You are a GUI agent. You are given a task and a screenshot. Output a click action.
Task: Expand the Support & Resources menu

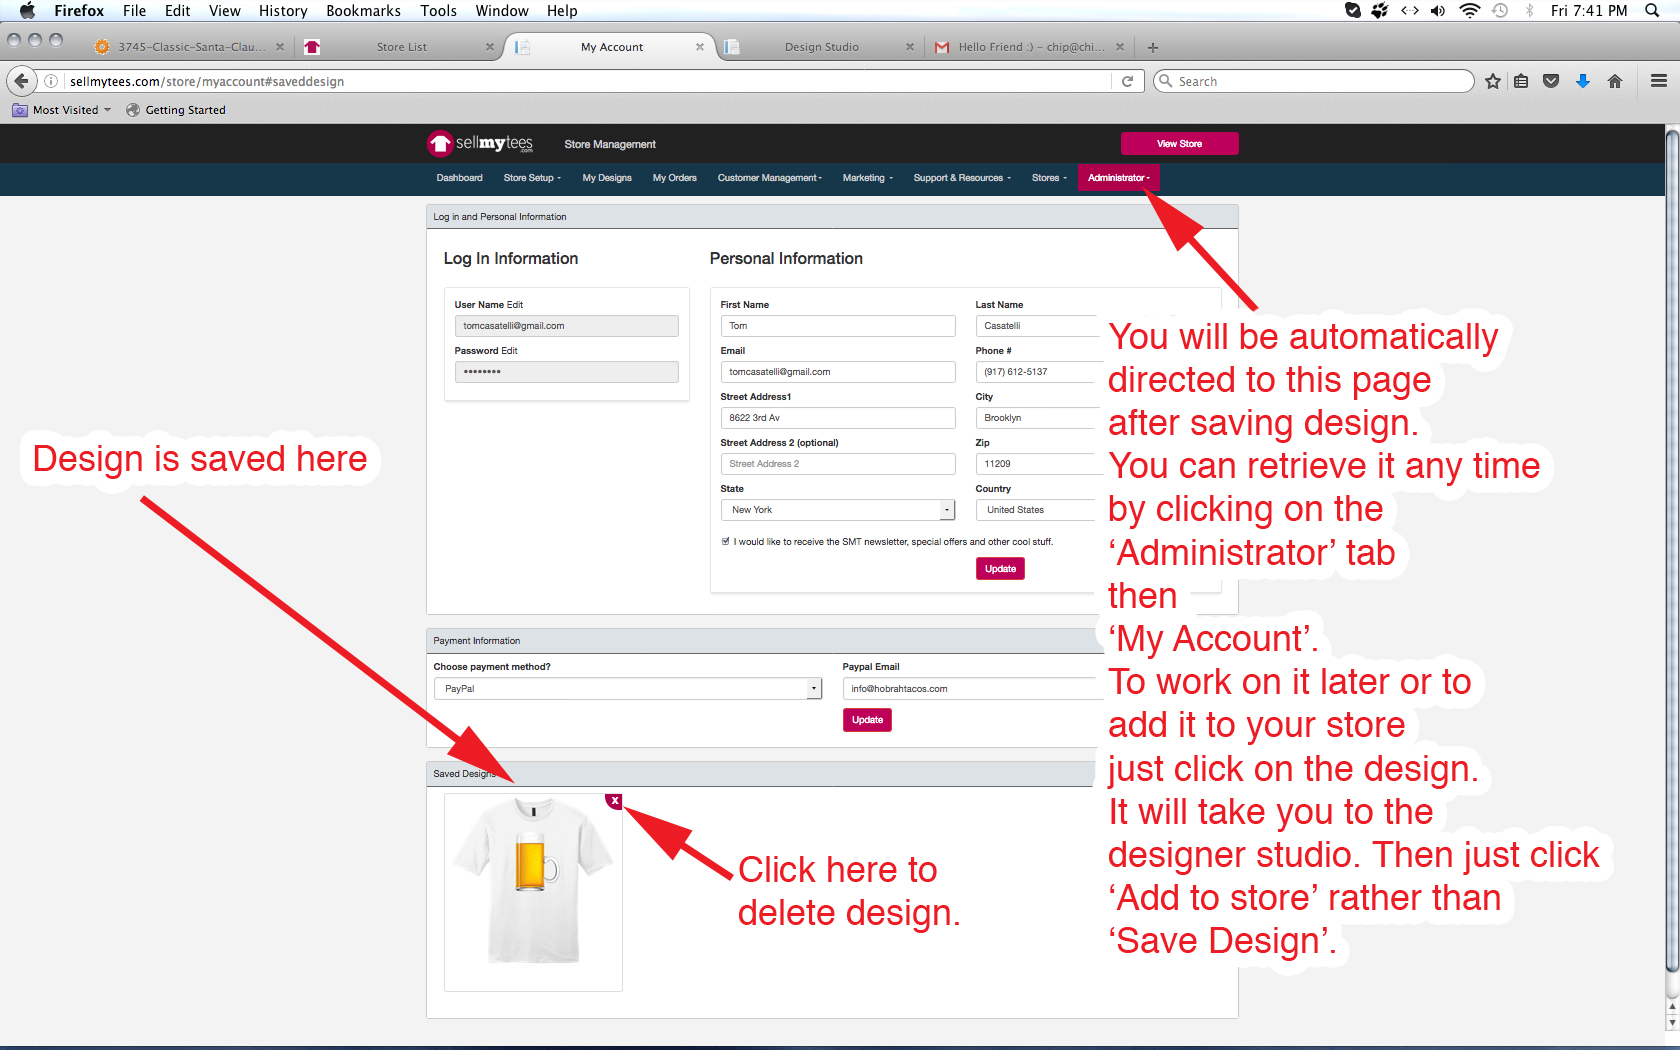[x=962, y=178]
